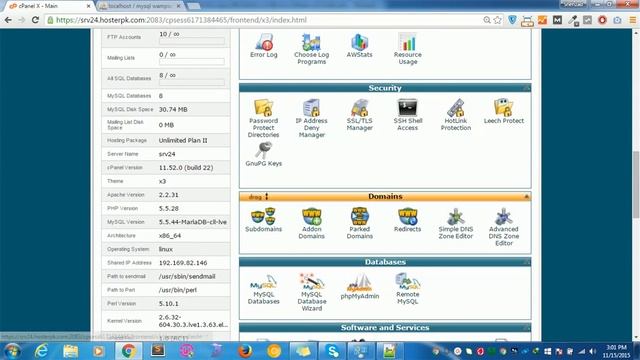
Task: Select cPanel version 11.52.0 text
Action: (186, 168)
